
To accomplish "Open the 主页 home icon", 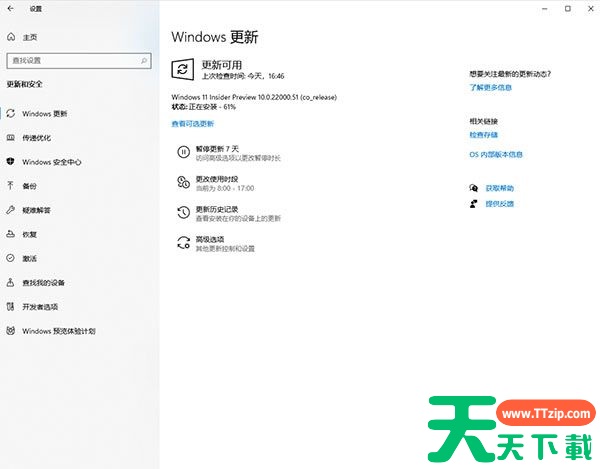I will [x=11, y=37].
